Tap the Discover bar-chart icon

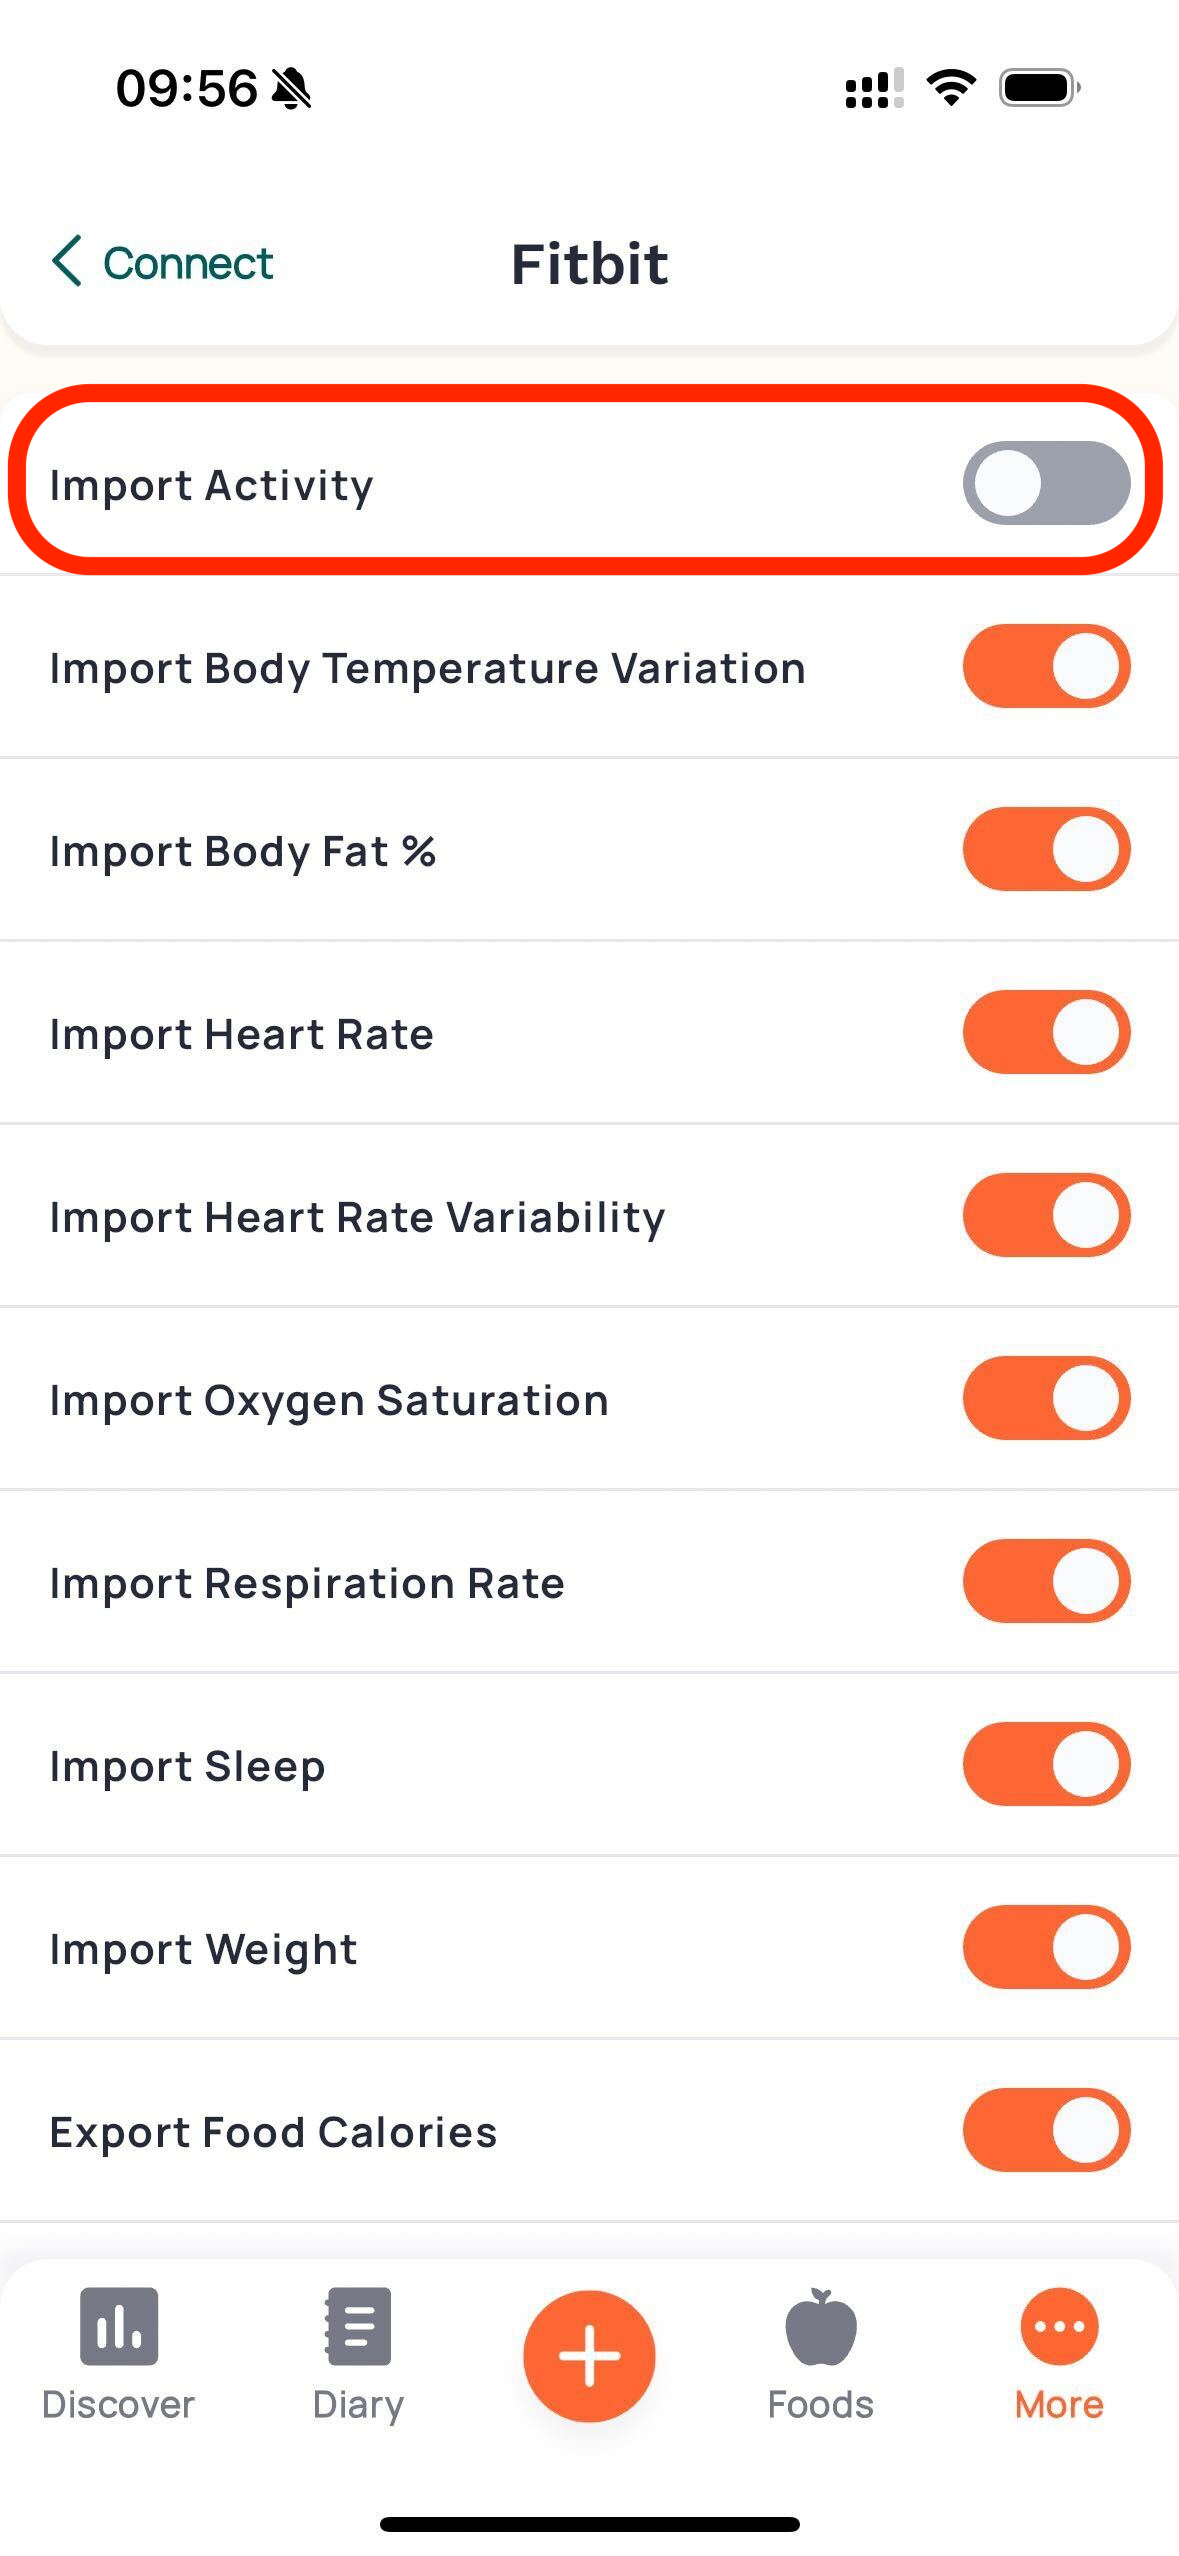tap(119, 2325)
